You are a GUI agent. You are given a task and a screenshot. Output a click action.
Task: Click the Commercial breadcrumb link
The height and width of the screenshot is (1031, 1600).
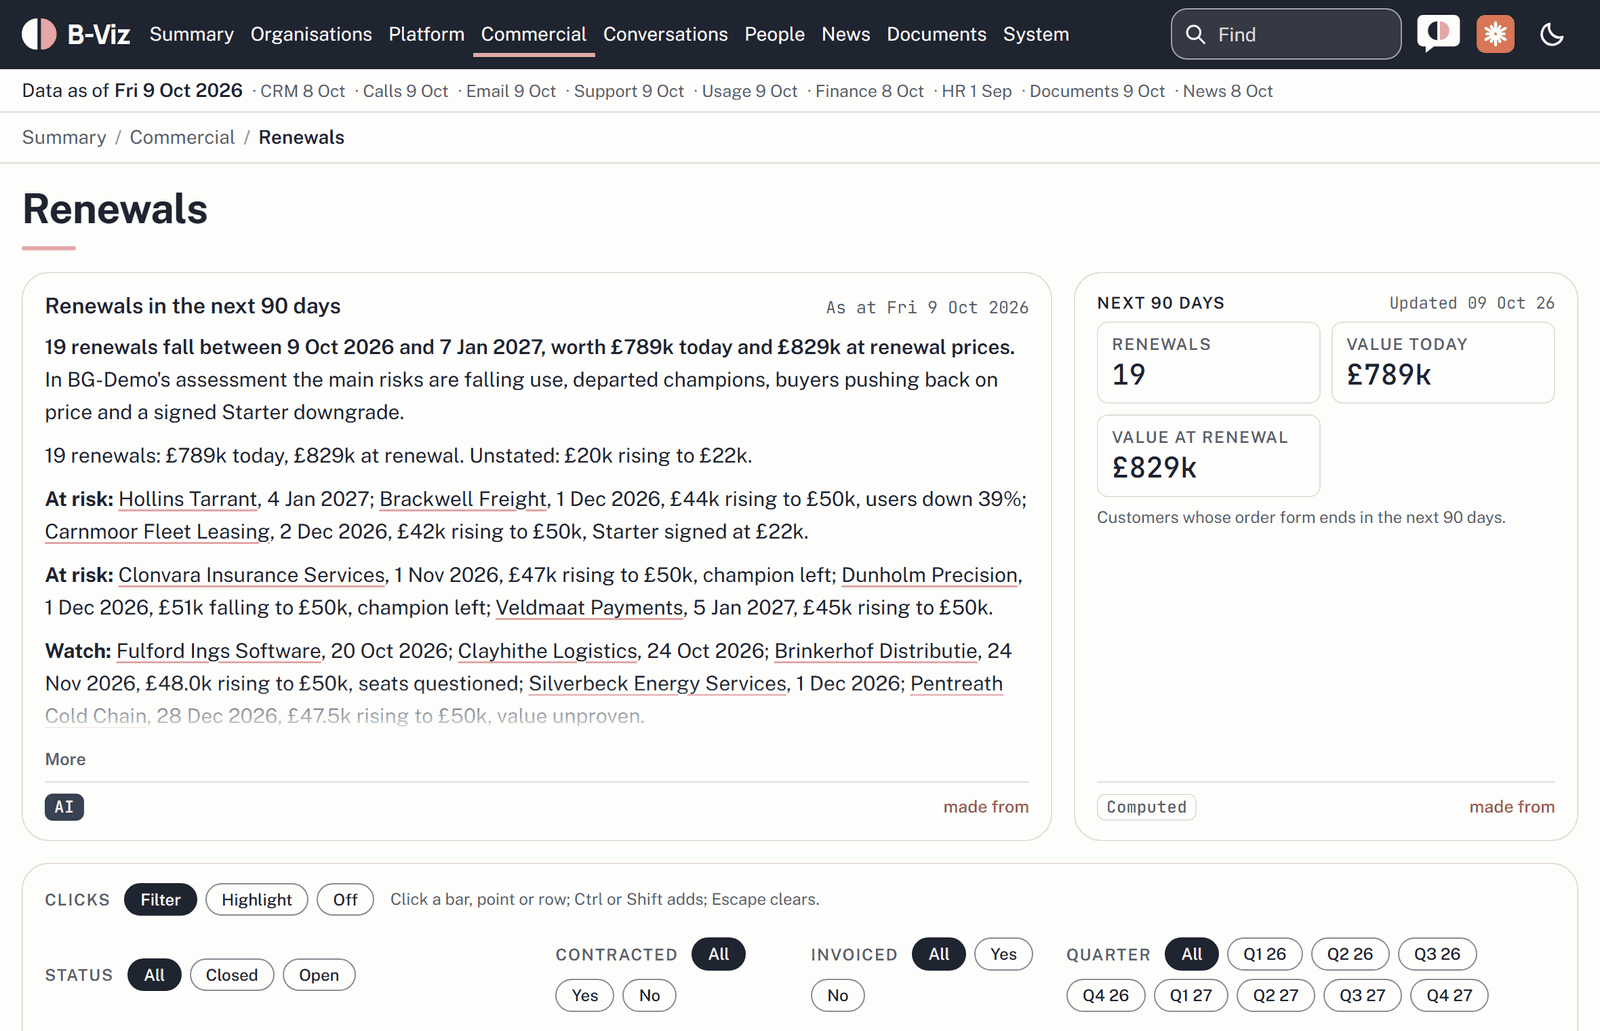(x=182, y=137)
